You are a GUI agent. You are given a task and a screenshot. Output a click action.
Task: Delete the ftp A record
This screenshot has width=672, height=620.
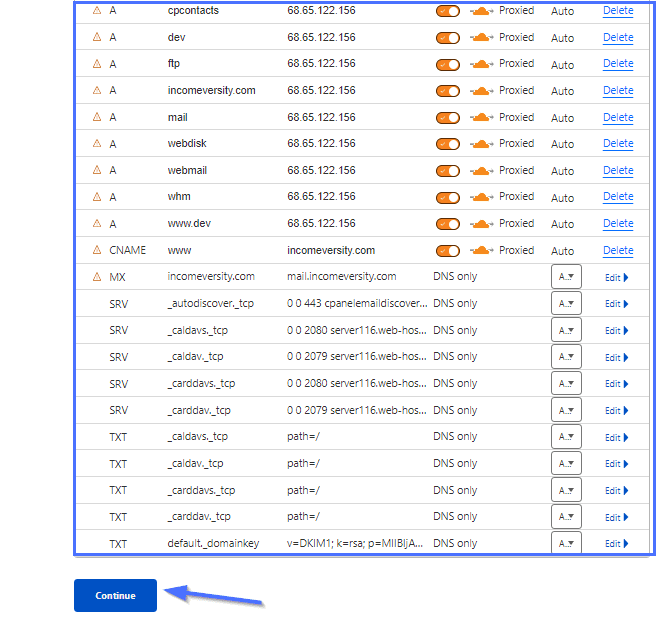[618, 64]
